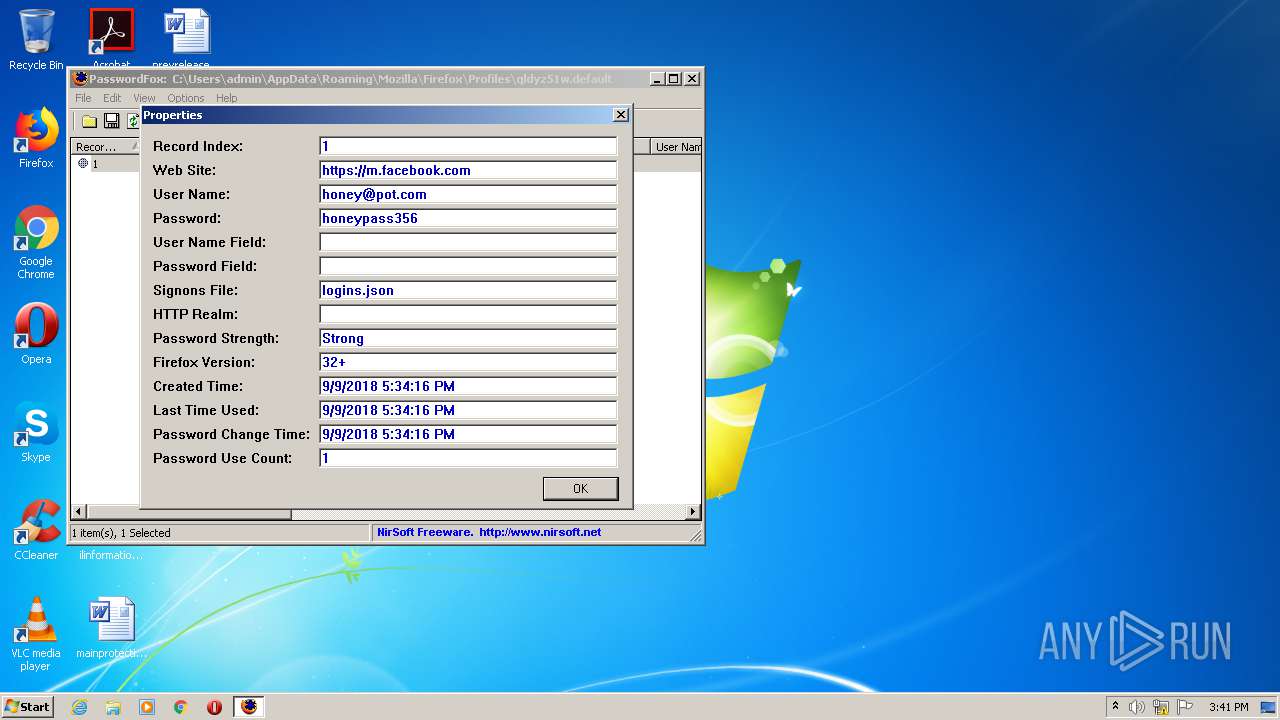Click the taskbar clock showing 3:41 PM
Viewport: 1280px width, 720px height.
[1228, 707]
